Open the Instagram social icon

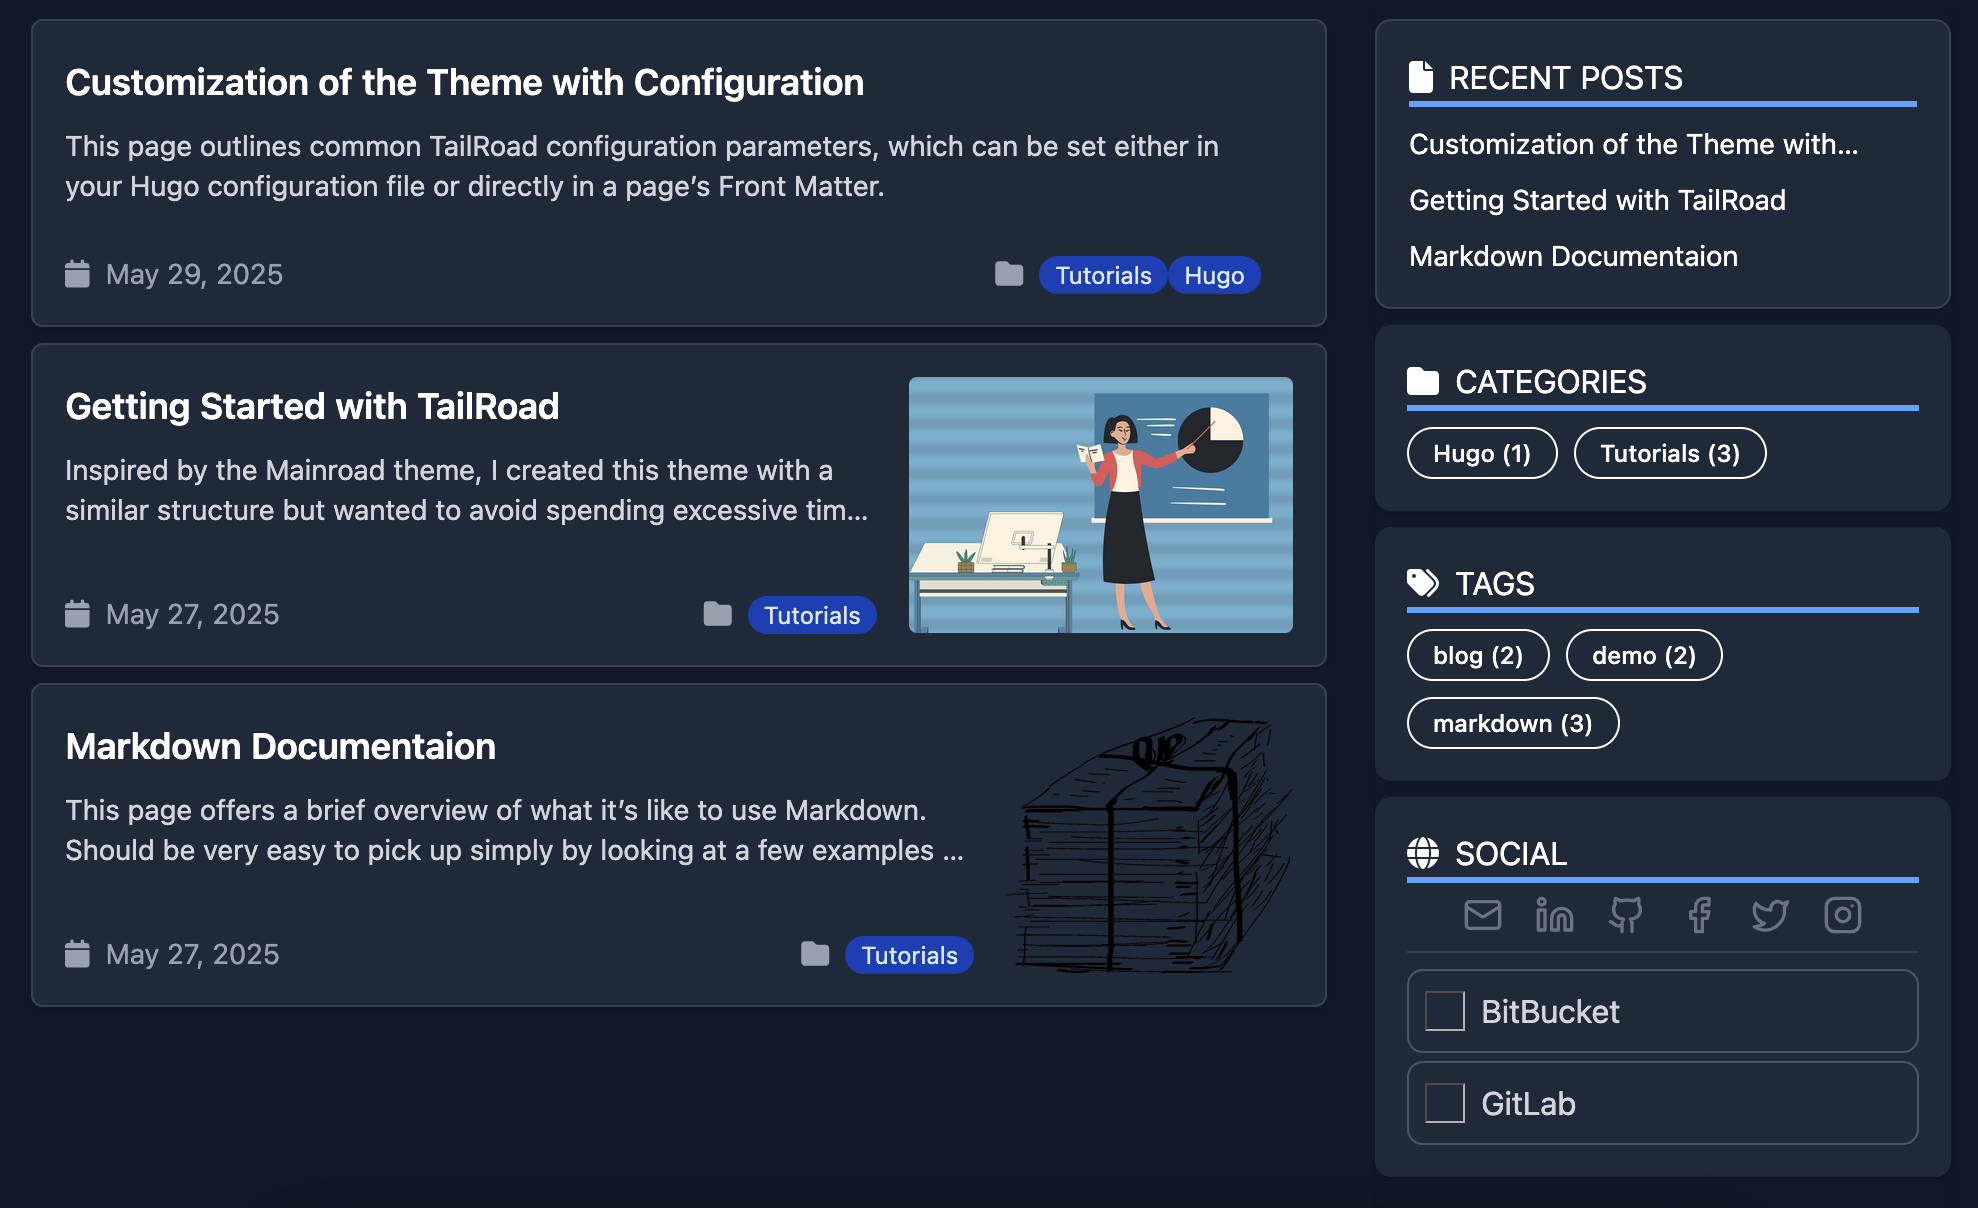point(1842,915)
